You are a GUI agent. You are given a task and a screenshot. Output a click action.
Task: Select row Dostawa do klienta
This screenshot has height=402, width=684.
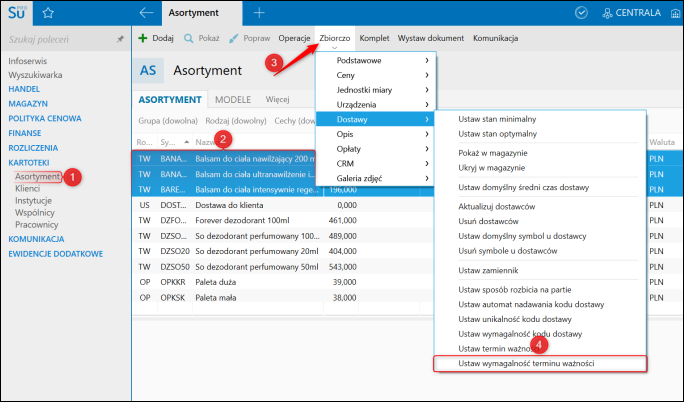(229, 205)
